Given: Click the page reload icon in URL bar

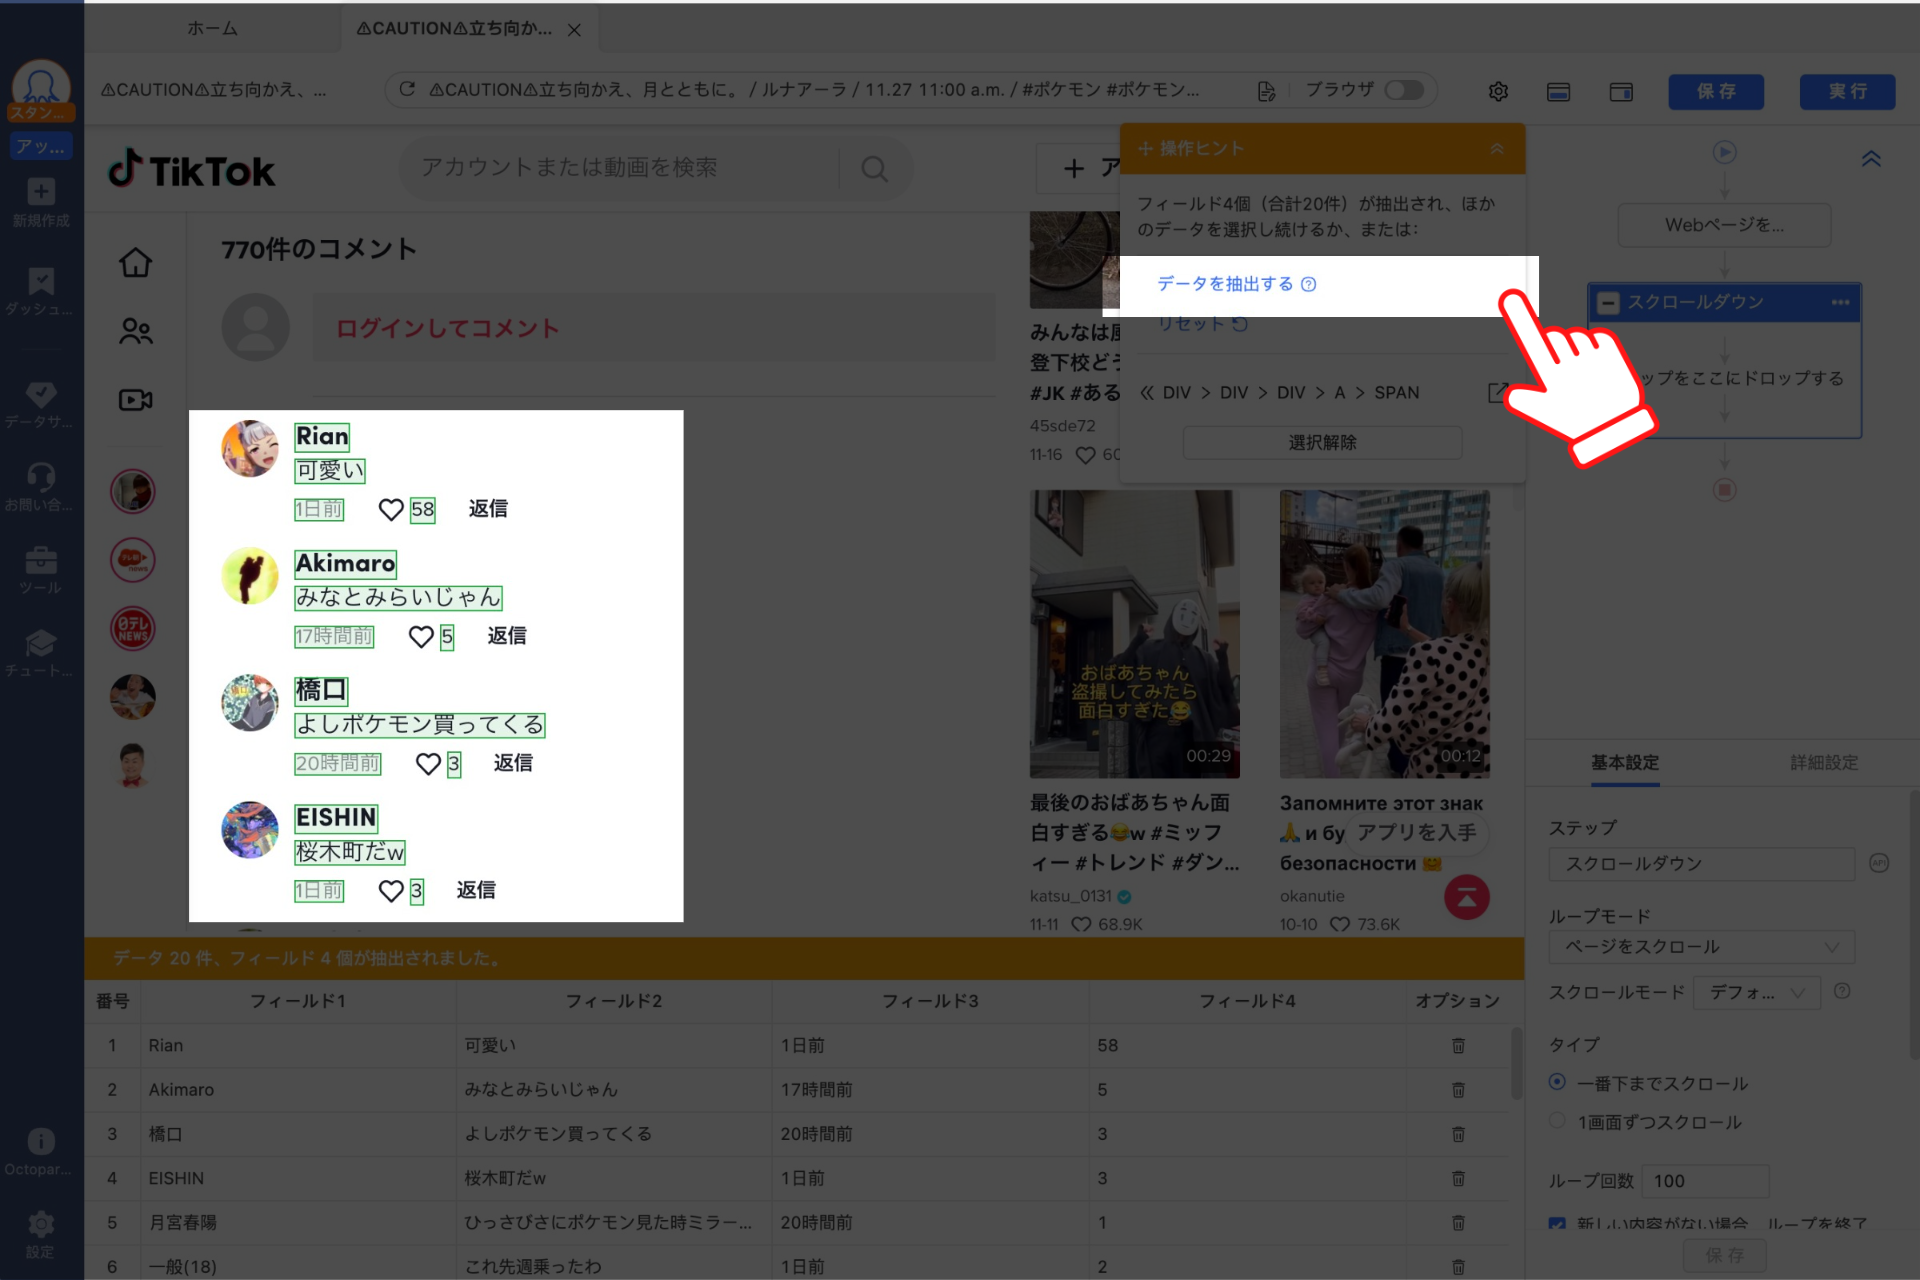Looking at the screenshot, I should coord(407,90).
